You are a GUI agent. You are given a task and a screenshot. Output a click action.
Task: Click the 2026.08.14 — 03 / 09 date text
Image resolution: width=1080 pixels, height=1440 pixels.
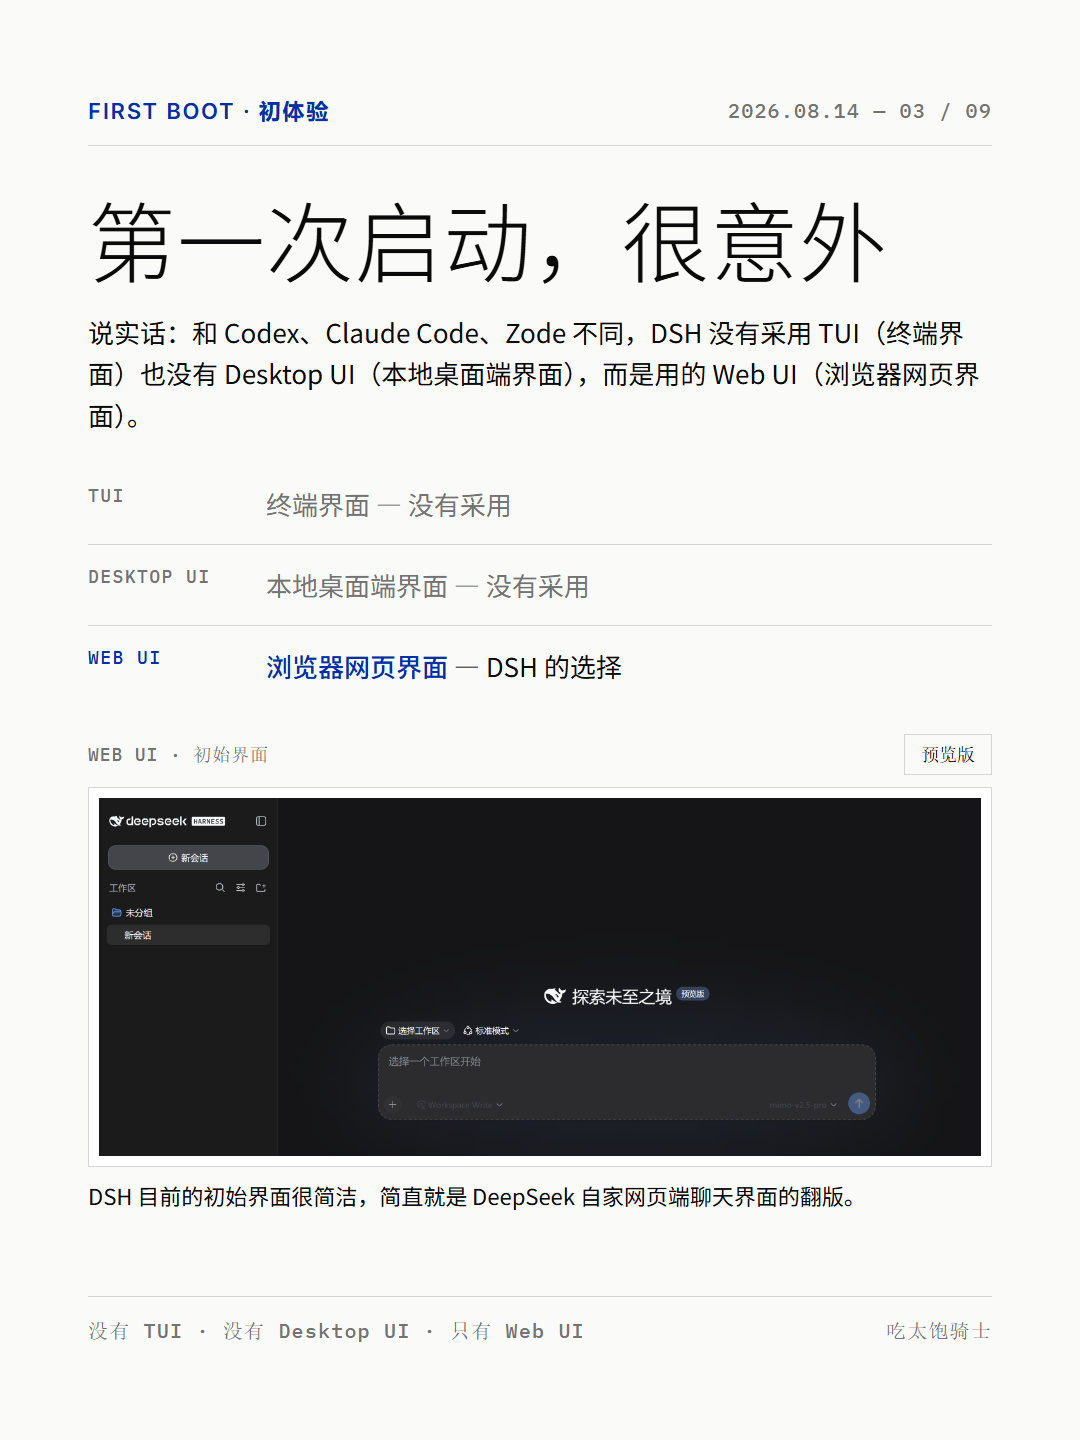(859, 111)
